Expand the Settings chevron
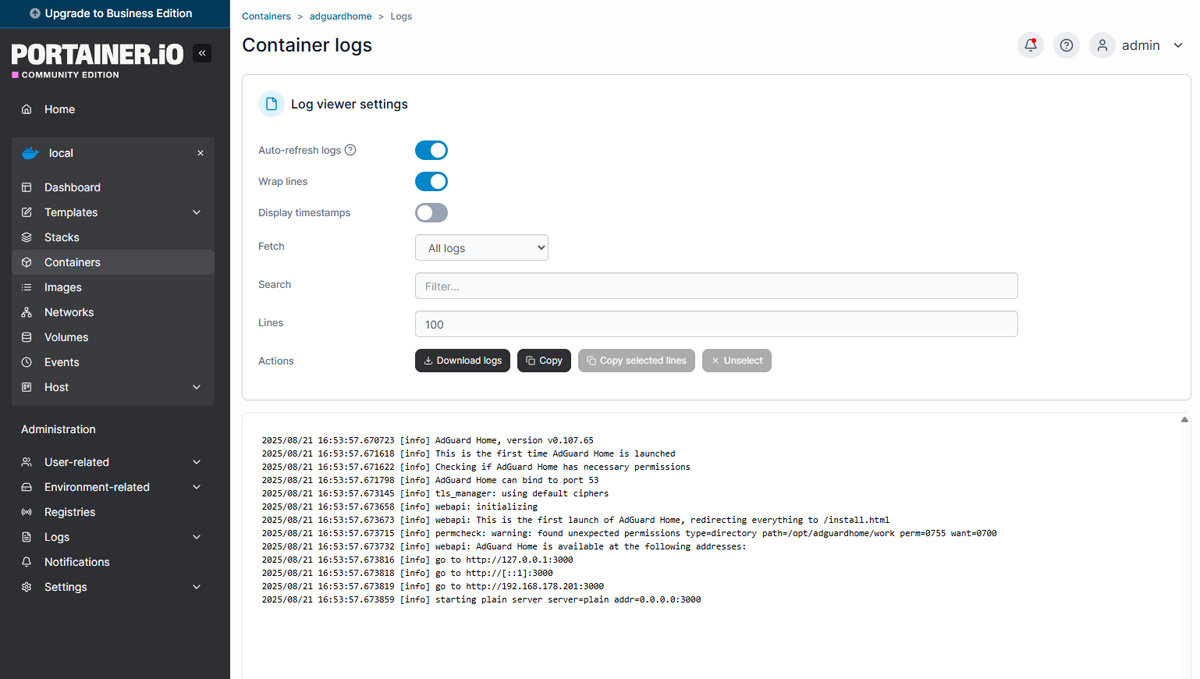Image resolution: width=1200 pixels, height=679 pixels. [196, 587]
